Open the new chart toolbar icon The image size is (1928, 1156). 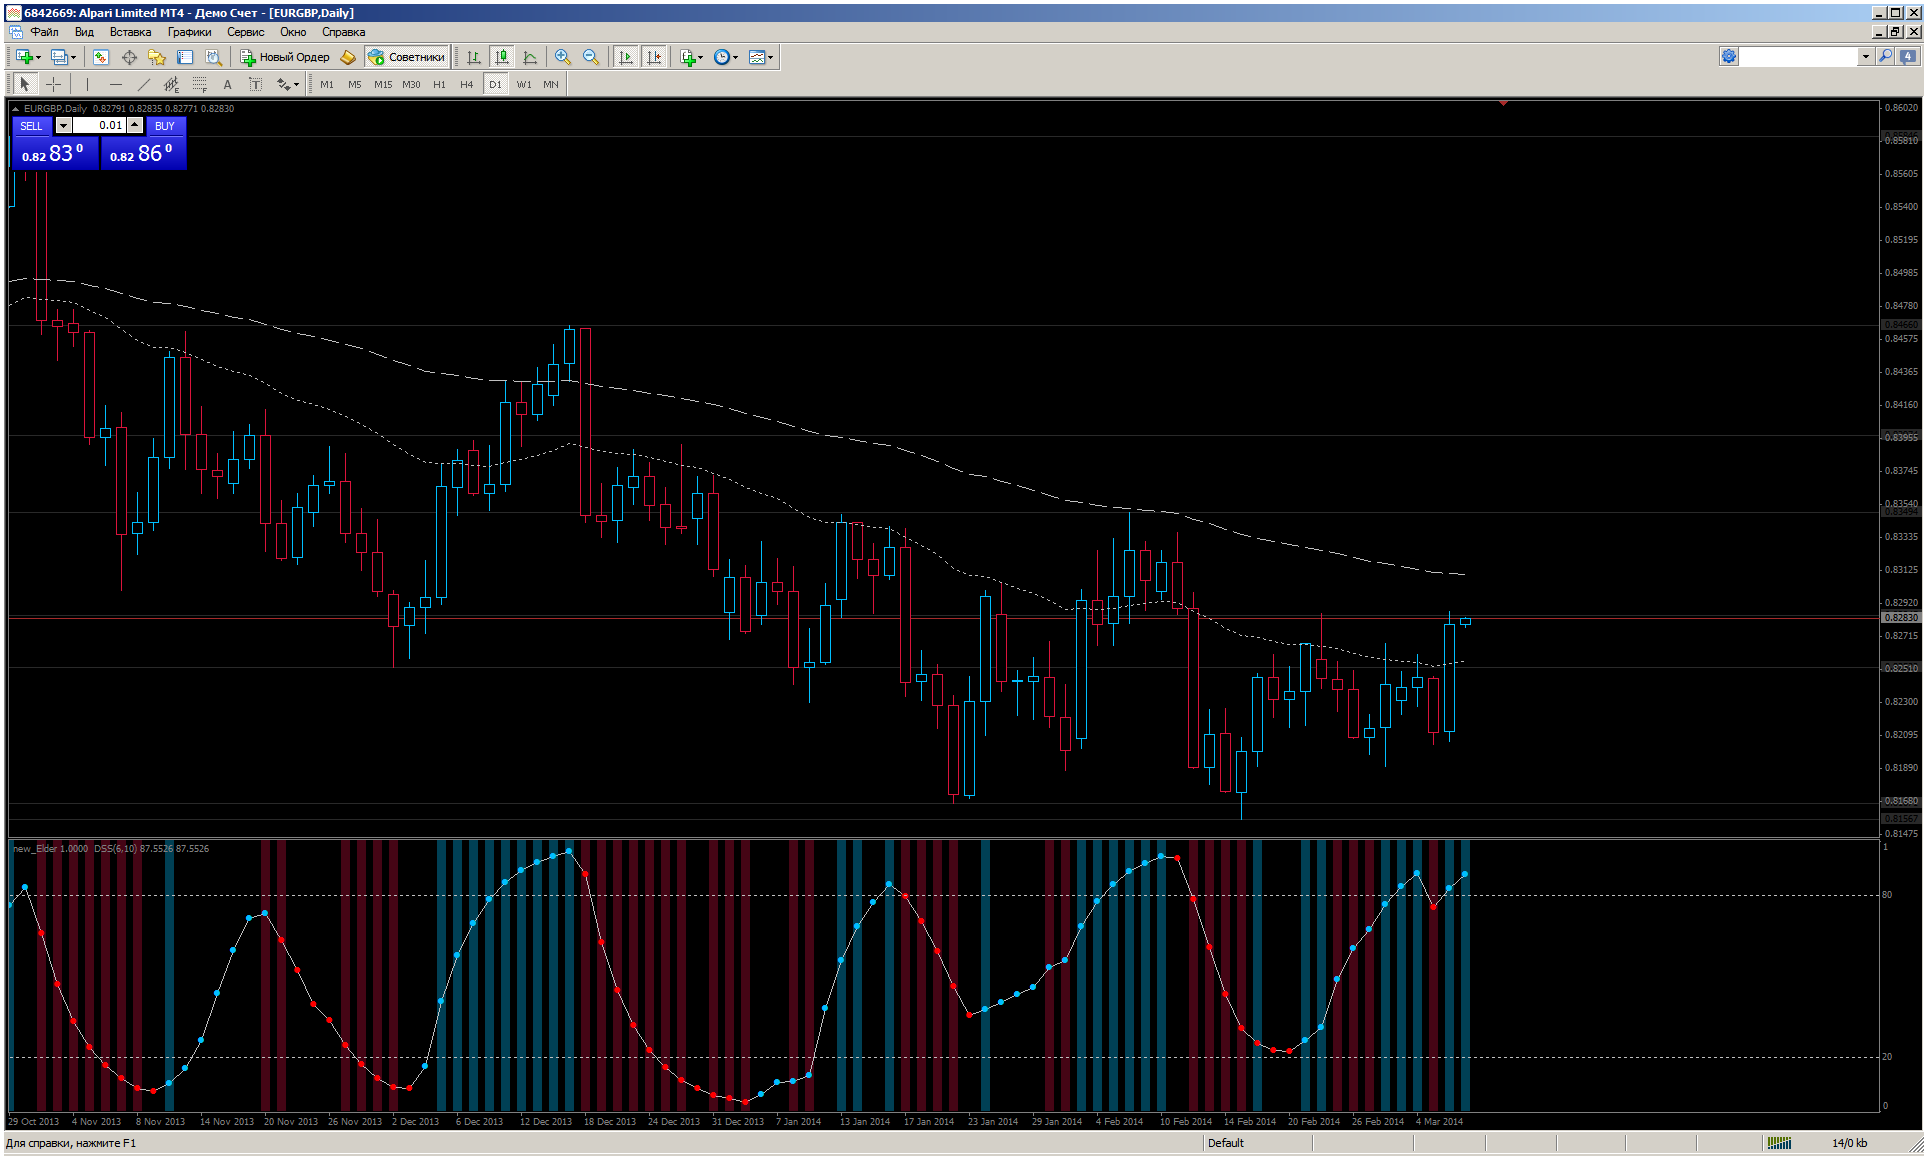[23, 57]
